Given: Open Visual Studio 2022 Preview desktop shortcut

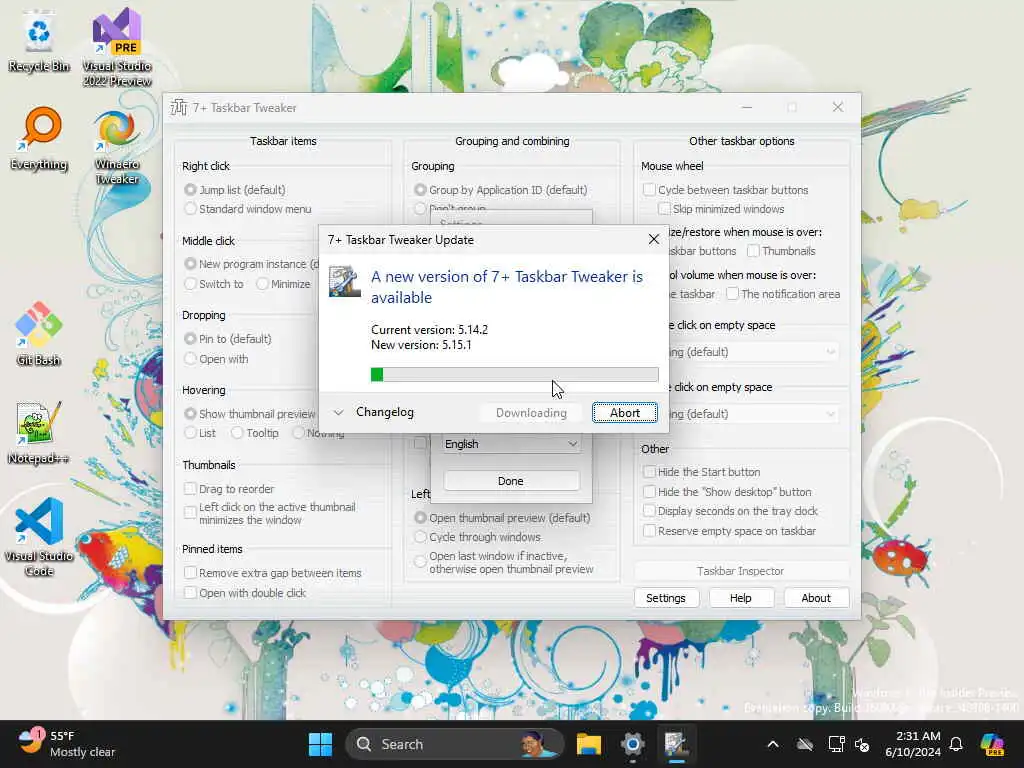Looking at the screenshot, I should tap(117, 47).
